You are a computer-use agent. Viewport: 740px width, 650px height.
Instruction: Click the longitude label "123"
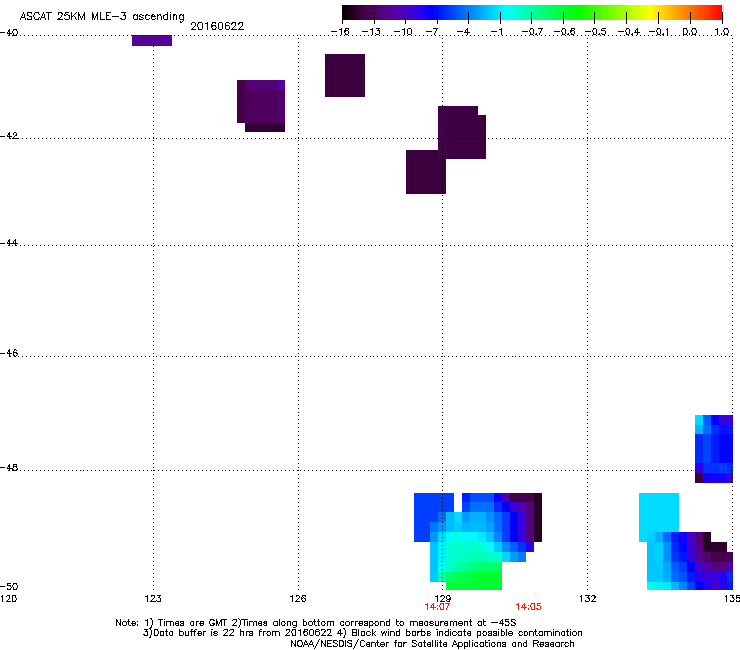153,599
